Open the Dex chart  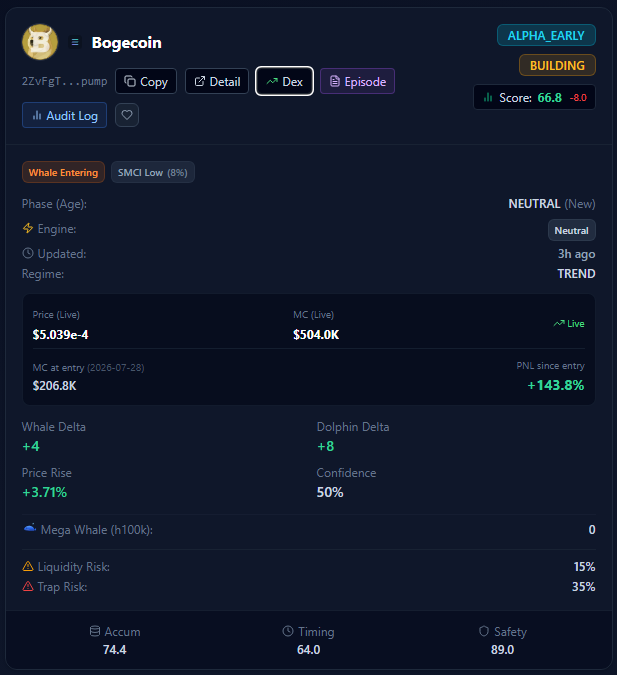[285, 81]
